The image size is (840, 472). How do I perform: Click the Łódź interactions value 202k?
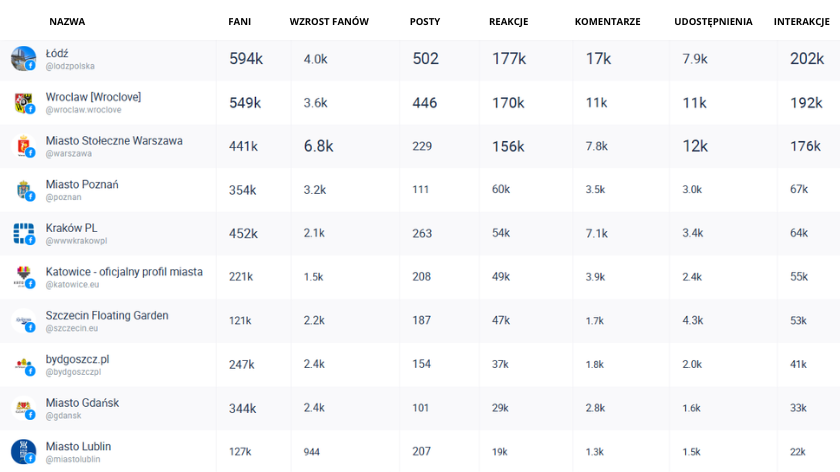pos(807,58)
